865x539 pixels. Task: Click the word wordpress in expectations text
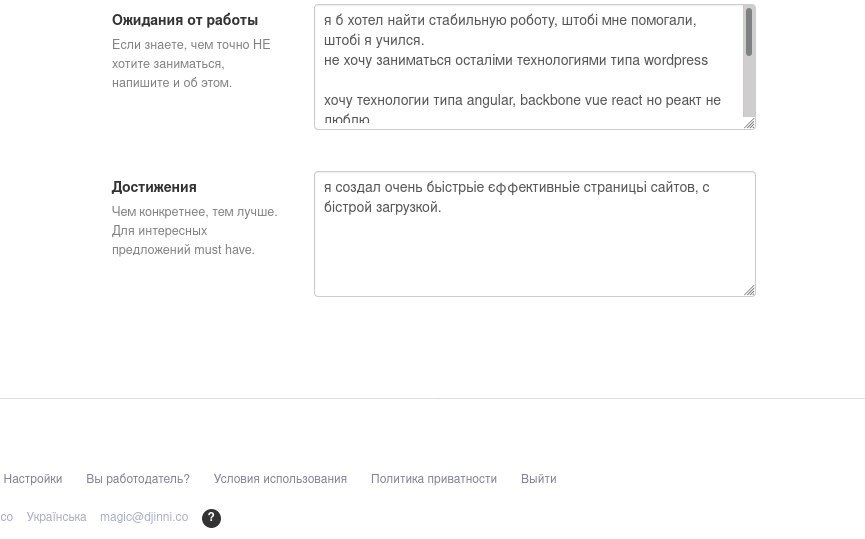click(x=676, y=60)
